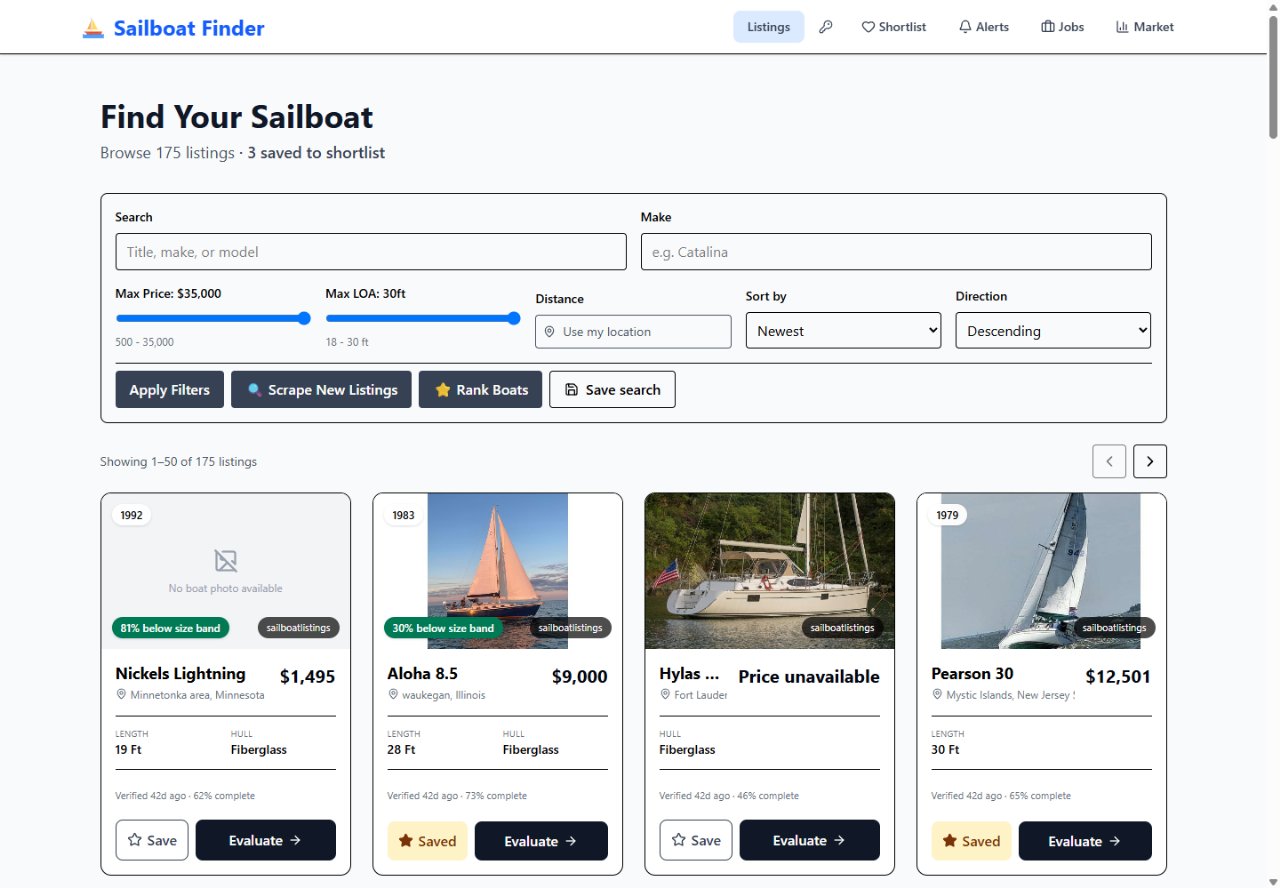Focus the Search title, make, or model field
The image size is (1280, 888).
(x=371, y=252)
